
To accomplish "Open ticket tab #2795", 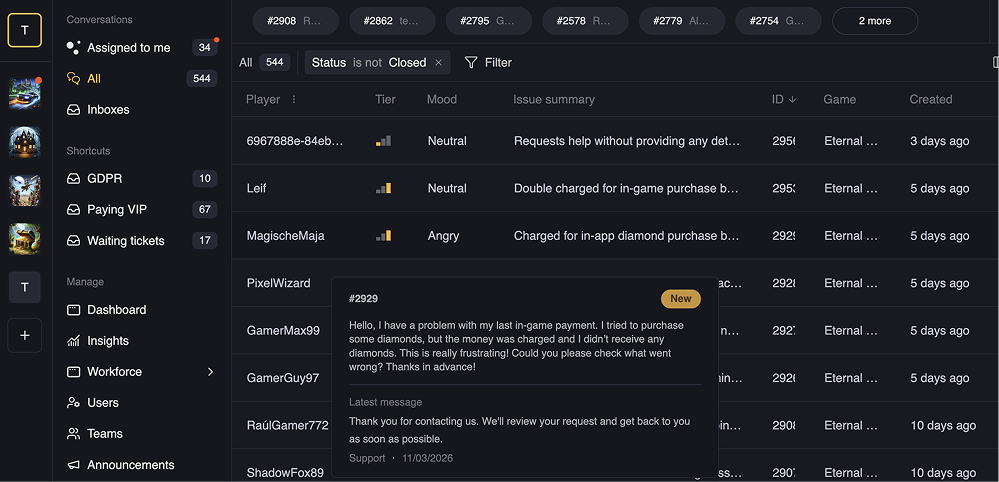I will click(489, 21).
